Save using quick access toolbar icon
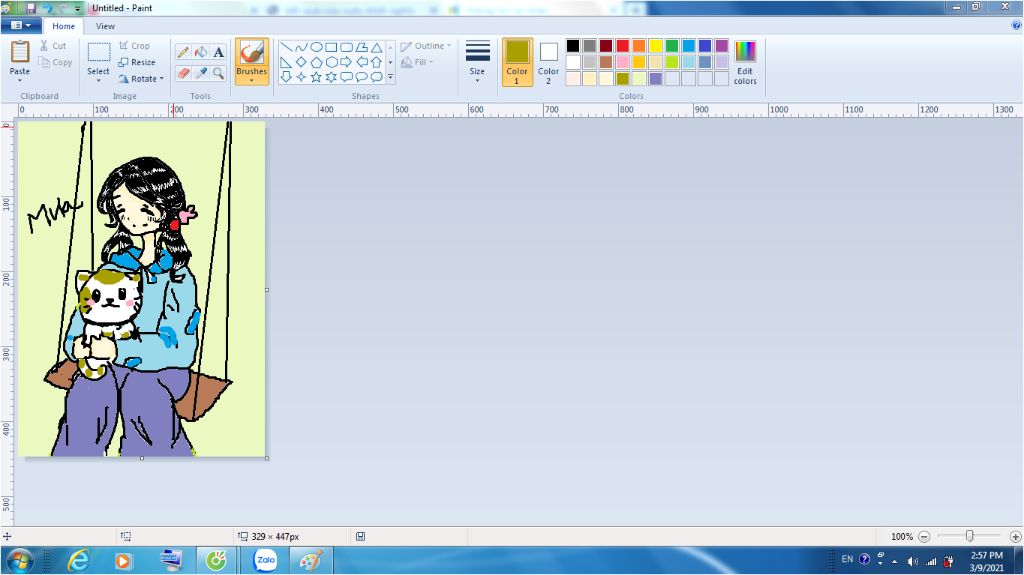Screen dimensions: 1024x575 (x=31, y=8)
